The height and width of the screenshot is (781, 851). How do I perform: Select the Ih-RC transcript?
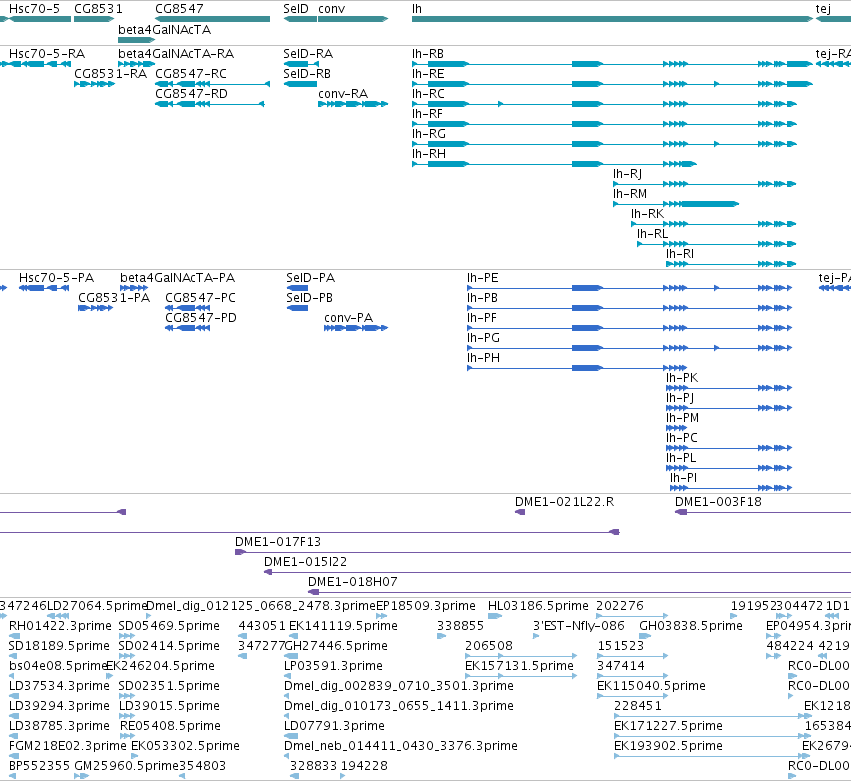(604, 104)
